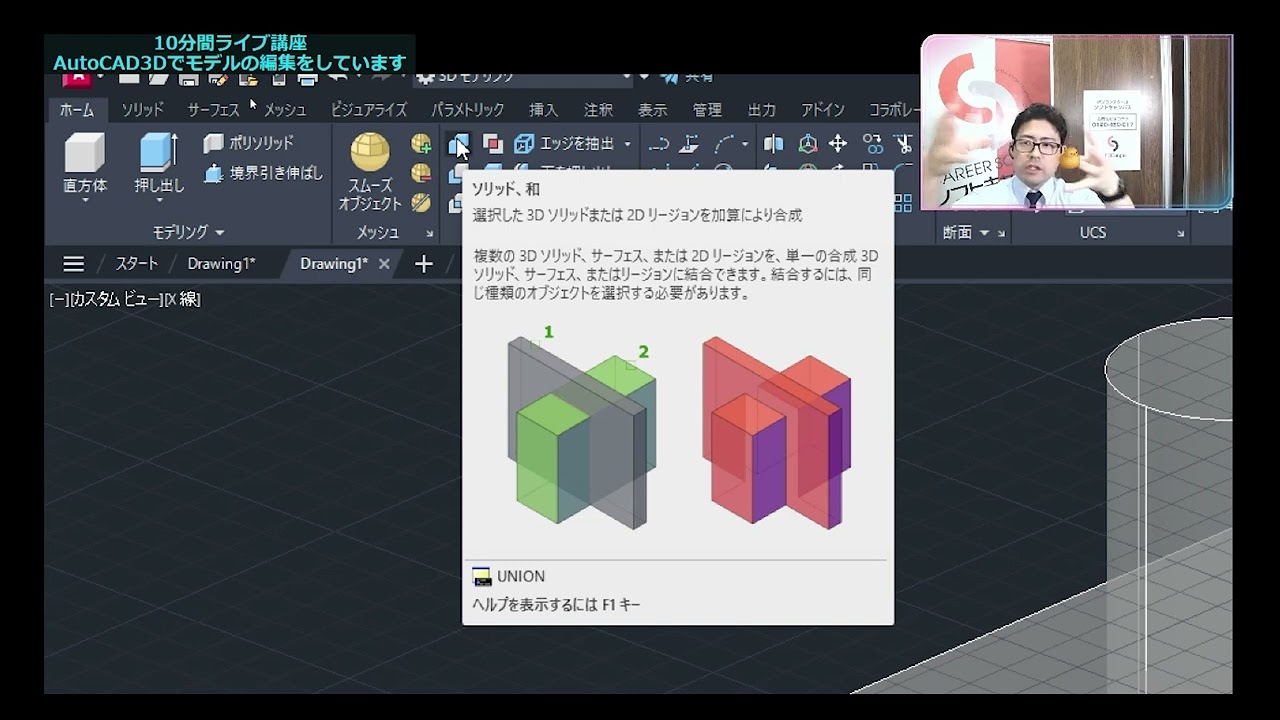Select the エッジを抽出 (extract edges) tool

565,144
